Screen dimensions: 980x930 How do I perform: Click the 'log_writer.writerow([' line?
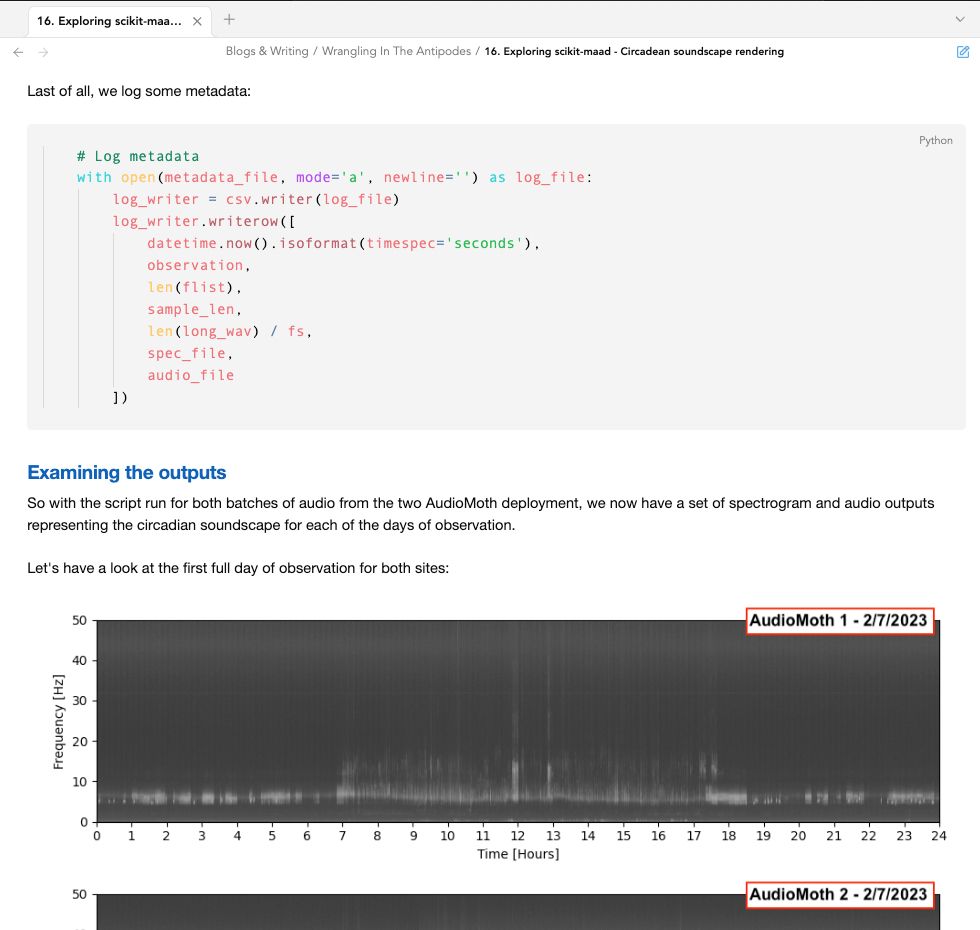tap(204, 221)
